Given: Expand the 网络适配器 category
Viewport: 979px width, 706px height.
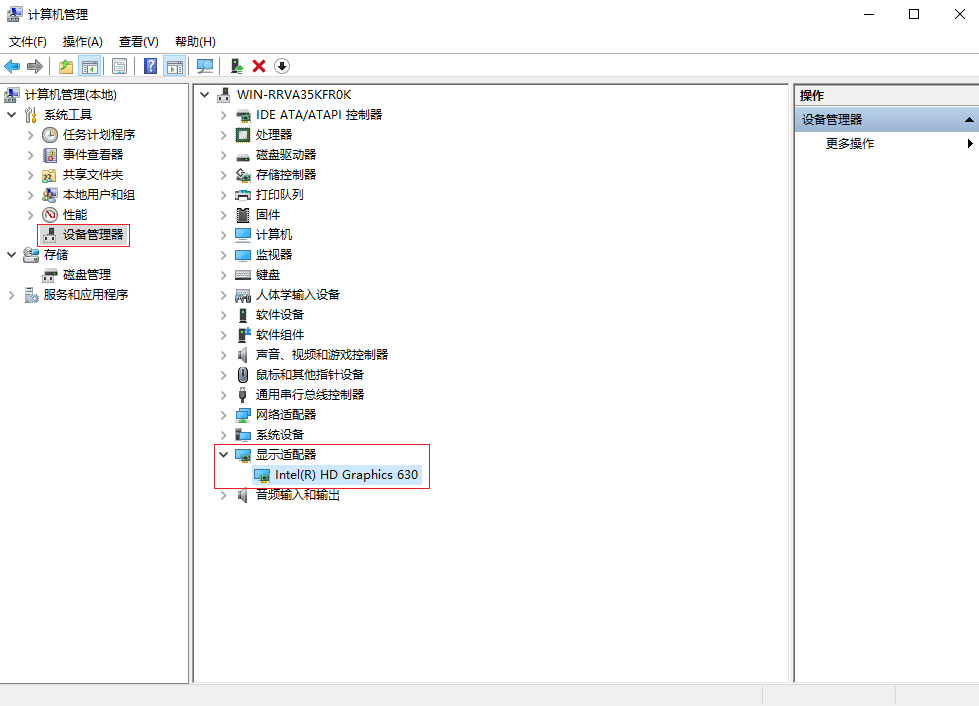Looking at the screenshot, I should coord(224,415).
